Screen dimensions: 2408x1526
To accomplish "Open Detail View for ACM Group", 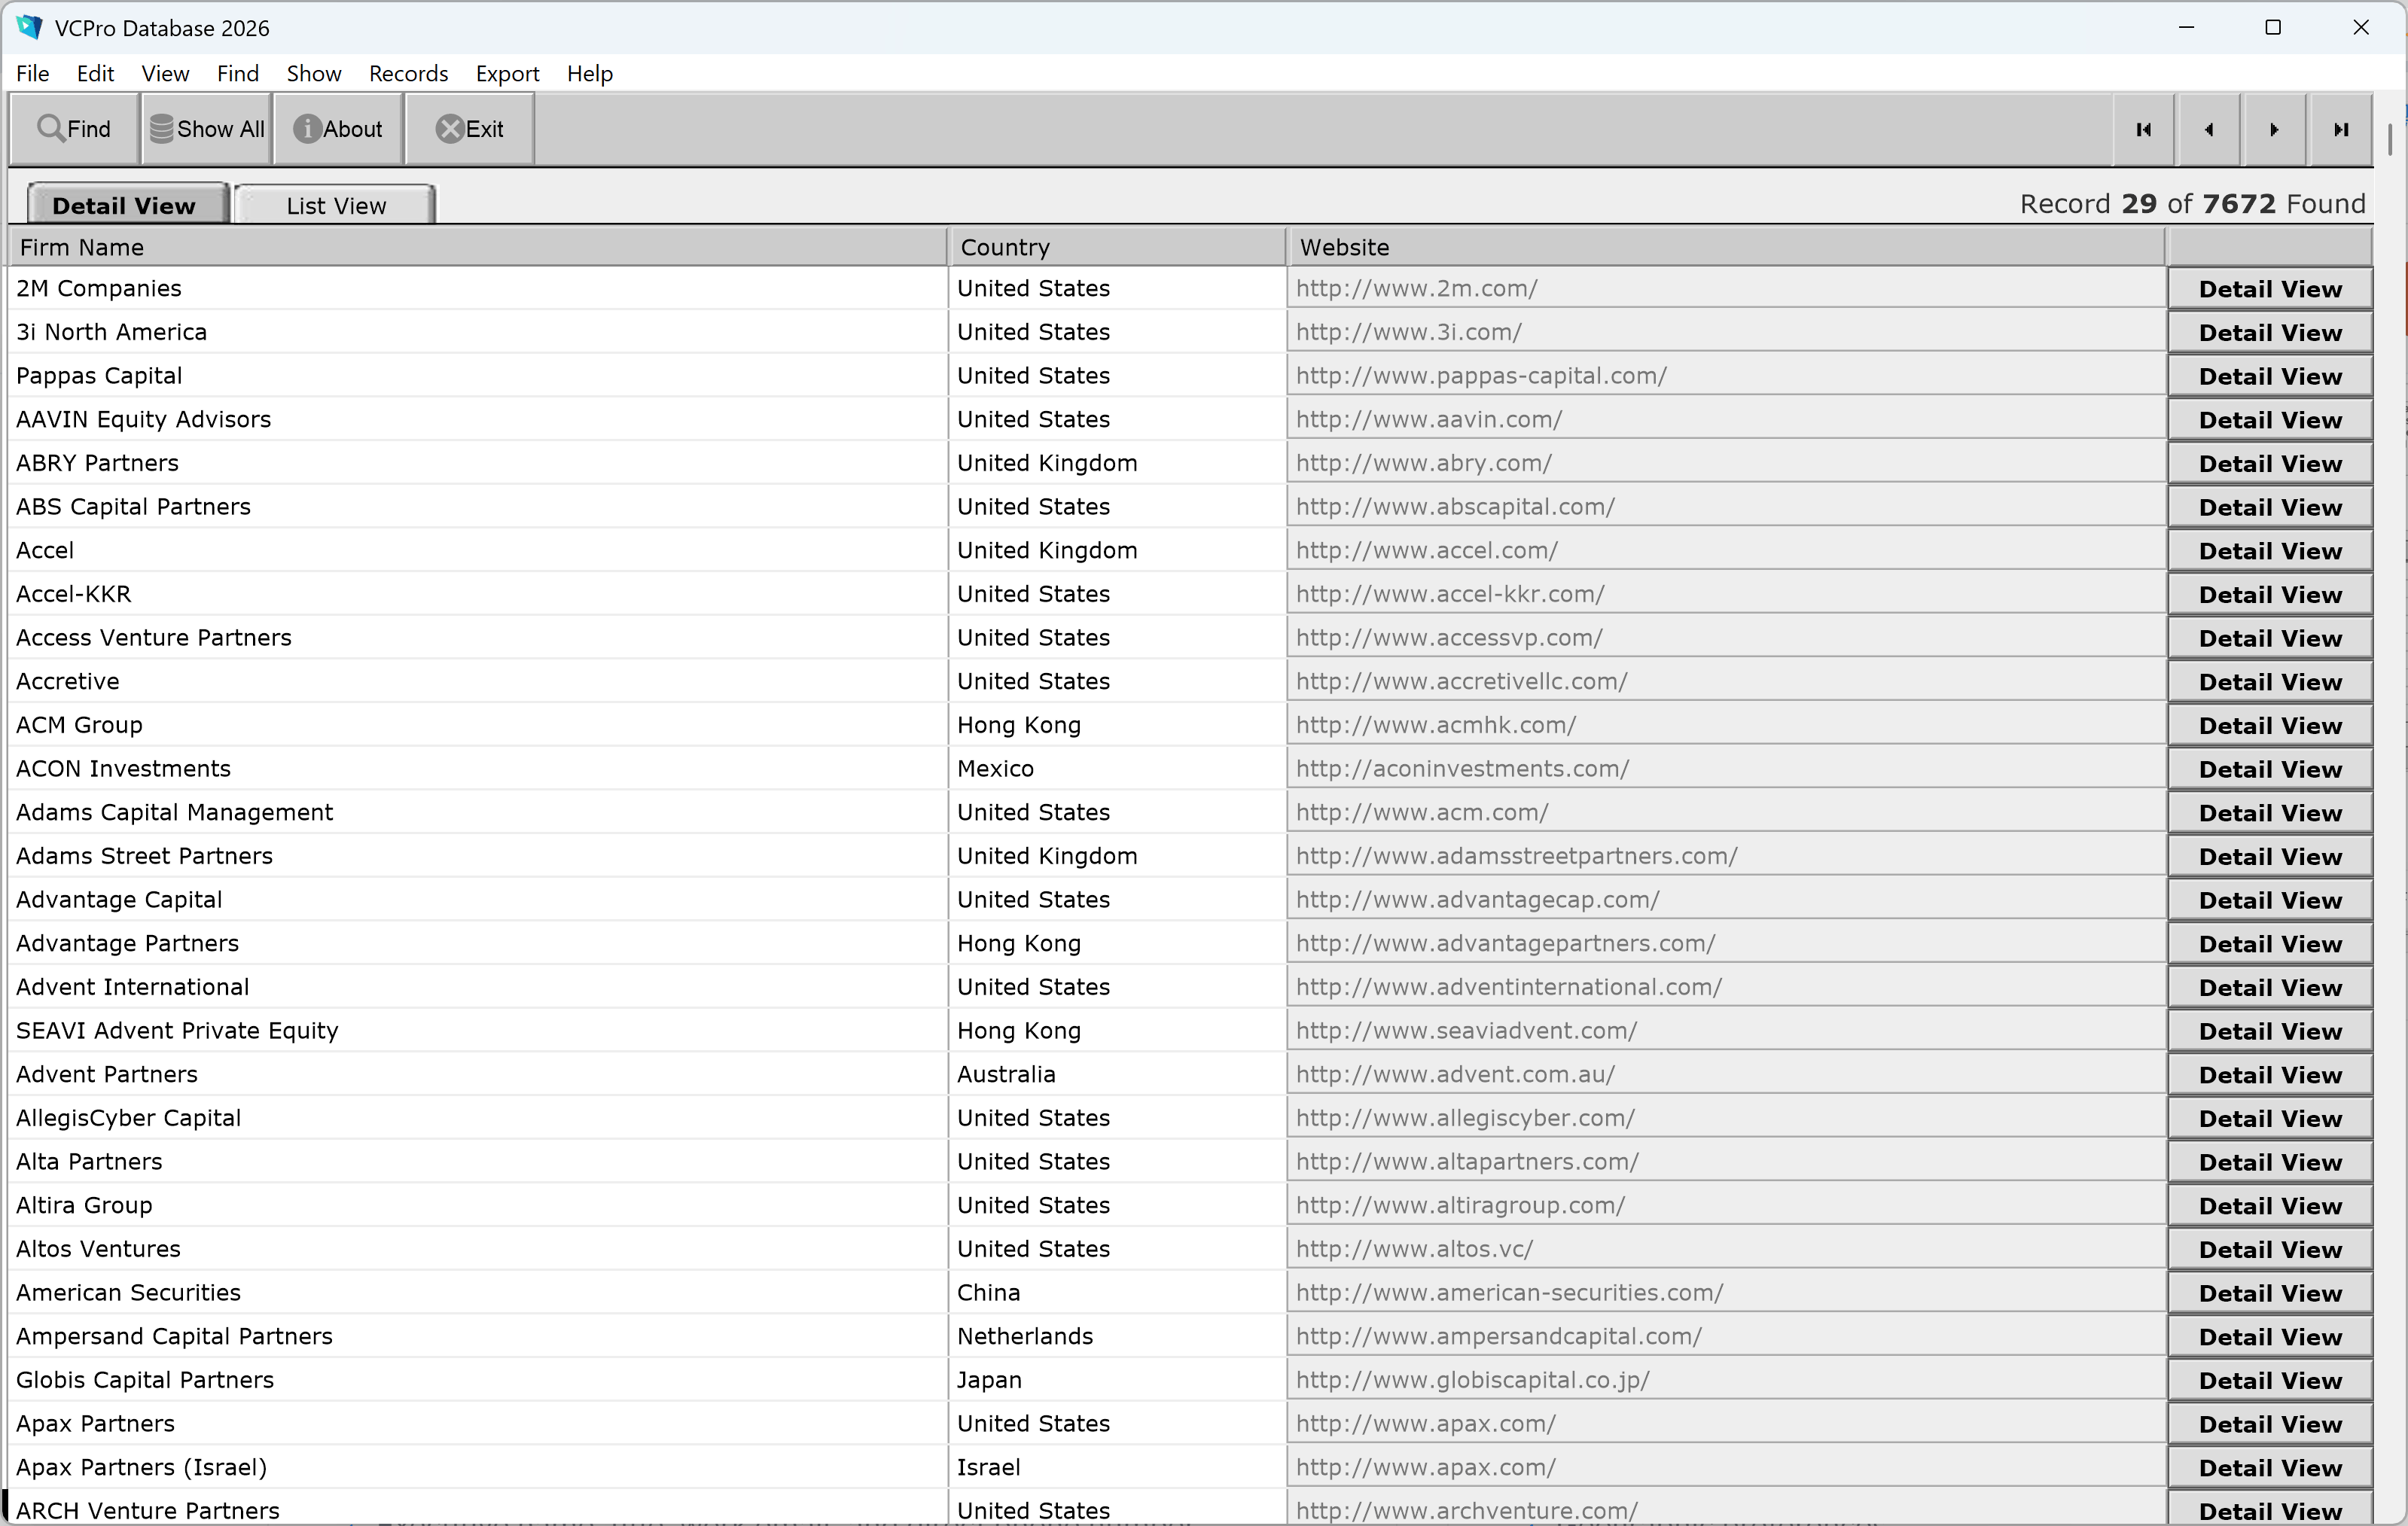I will click(2270, 726).
